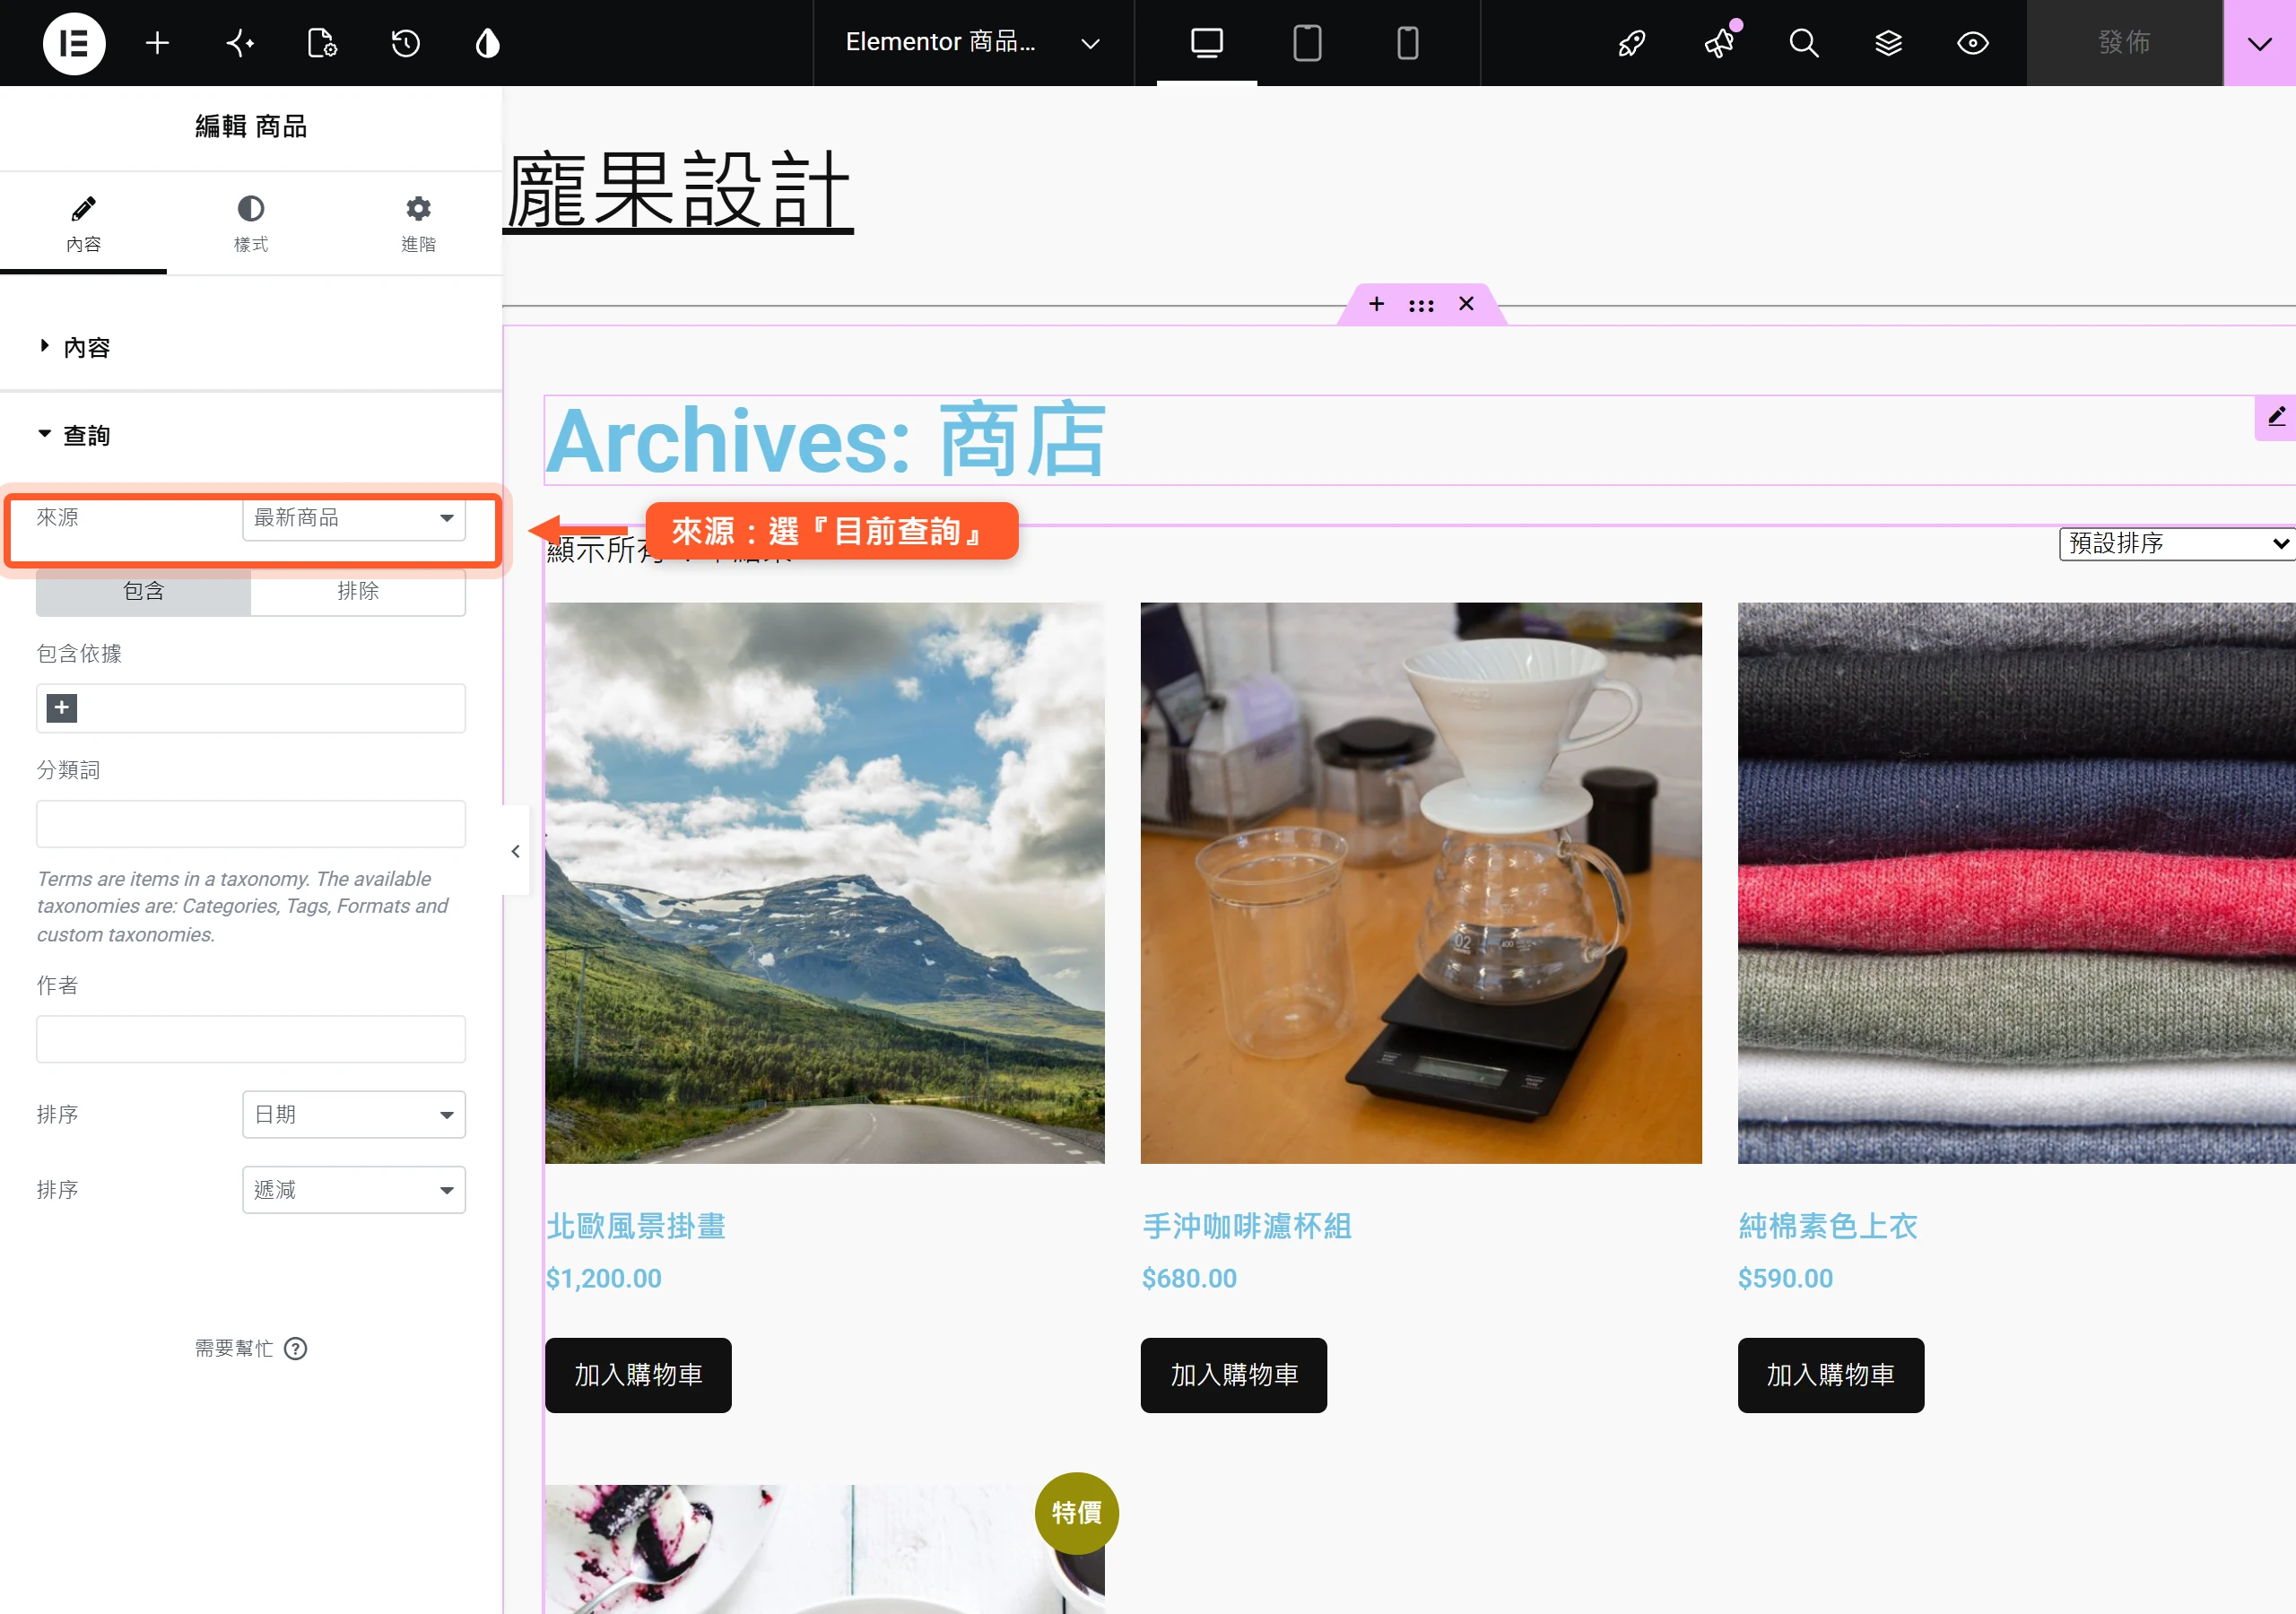The width and height of the screenshot is (2296, 1614).
Task: Switch to the 內容 tab
Action: [83, 224]
